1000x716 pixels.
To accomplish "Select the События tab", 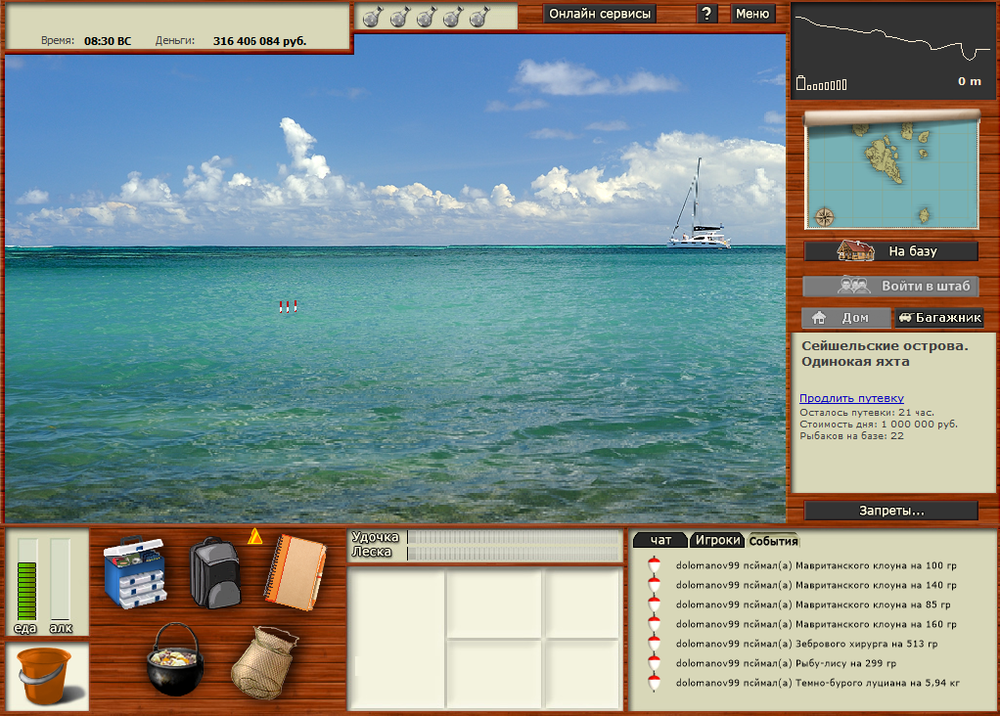I will click(773, 541).
